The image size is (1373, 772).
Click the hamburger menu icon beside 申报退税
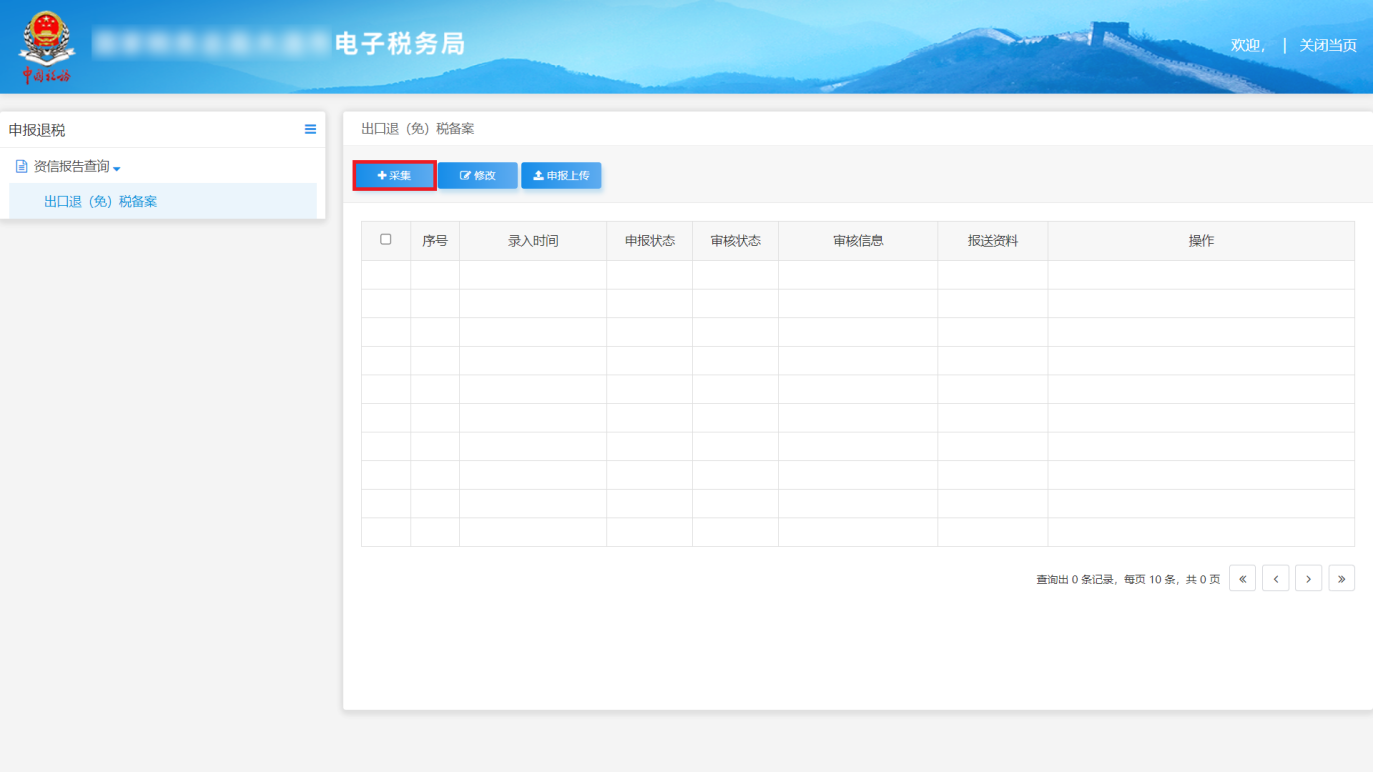[x=310, y=129]
